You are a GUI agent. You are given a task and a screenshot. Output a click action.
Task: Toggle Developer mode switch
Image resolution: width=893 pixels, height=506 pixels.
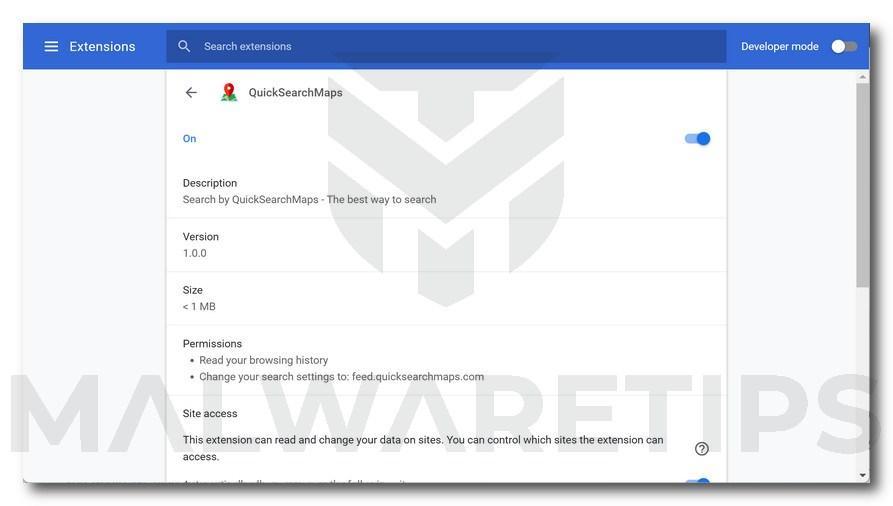(x=844, y=47)
